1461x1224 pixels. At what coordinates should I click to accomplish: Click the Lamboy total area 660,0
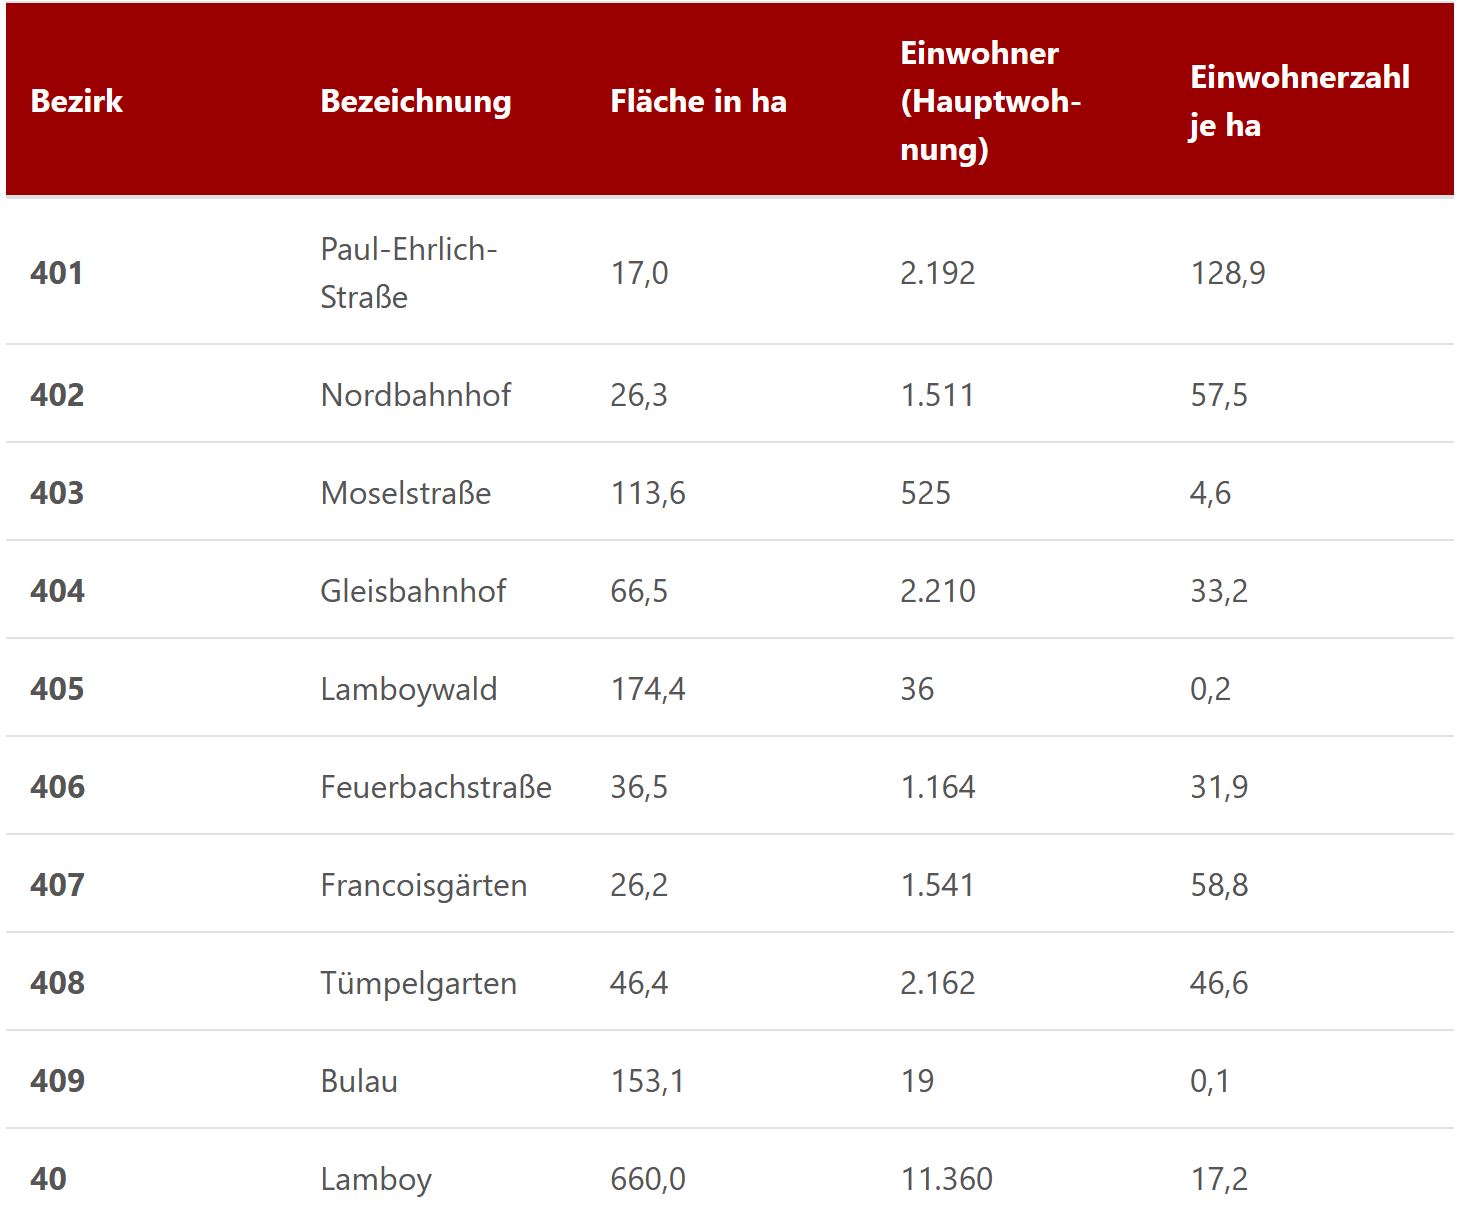[648, 1179]
